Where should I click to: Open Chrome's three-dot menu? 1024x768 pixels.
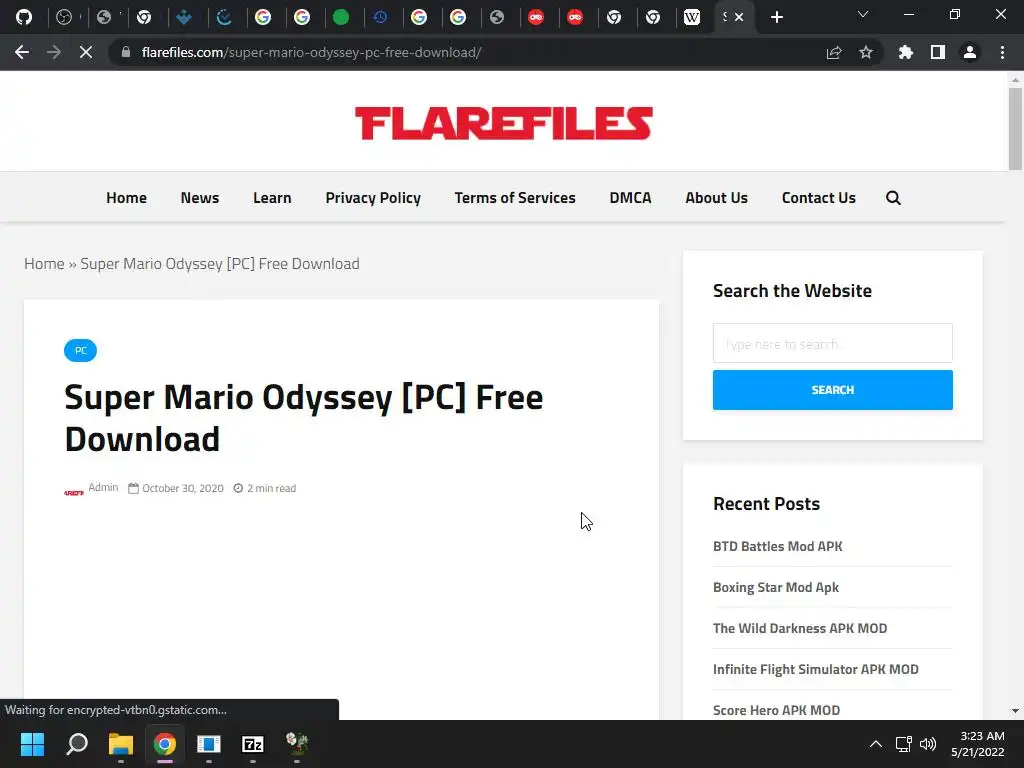1002,52
